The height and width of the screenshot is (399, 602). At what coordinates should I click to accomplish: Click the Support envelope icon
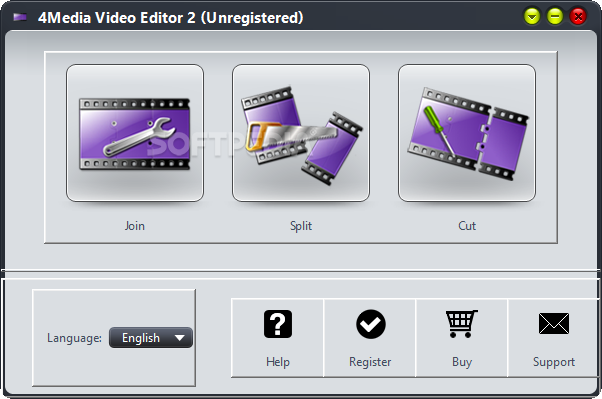pos(554,323)
